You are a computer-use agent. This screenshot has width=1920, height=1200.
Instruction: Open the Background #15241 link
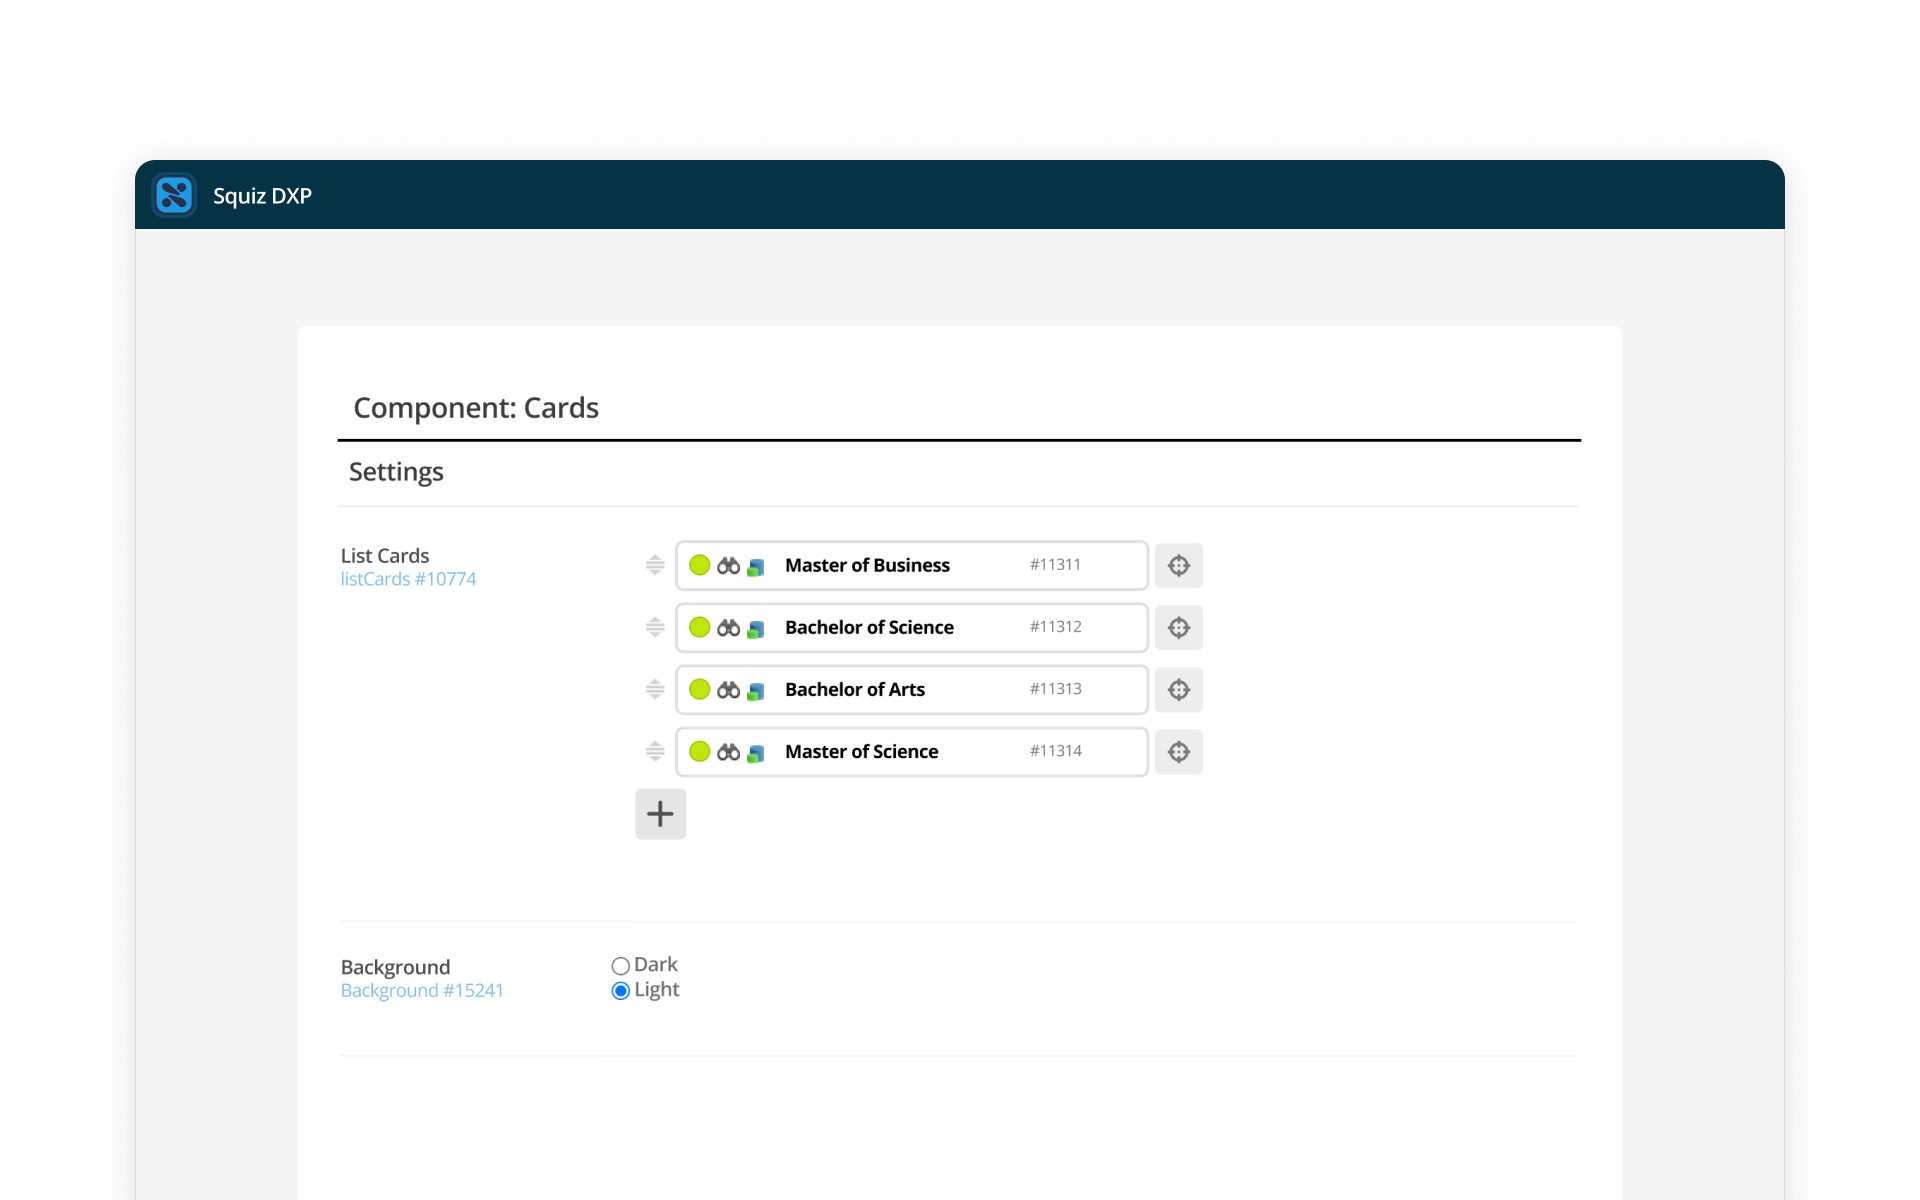coord(422,990)
